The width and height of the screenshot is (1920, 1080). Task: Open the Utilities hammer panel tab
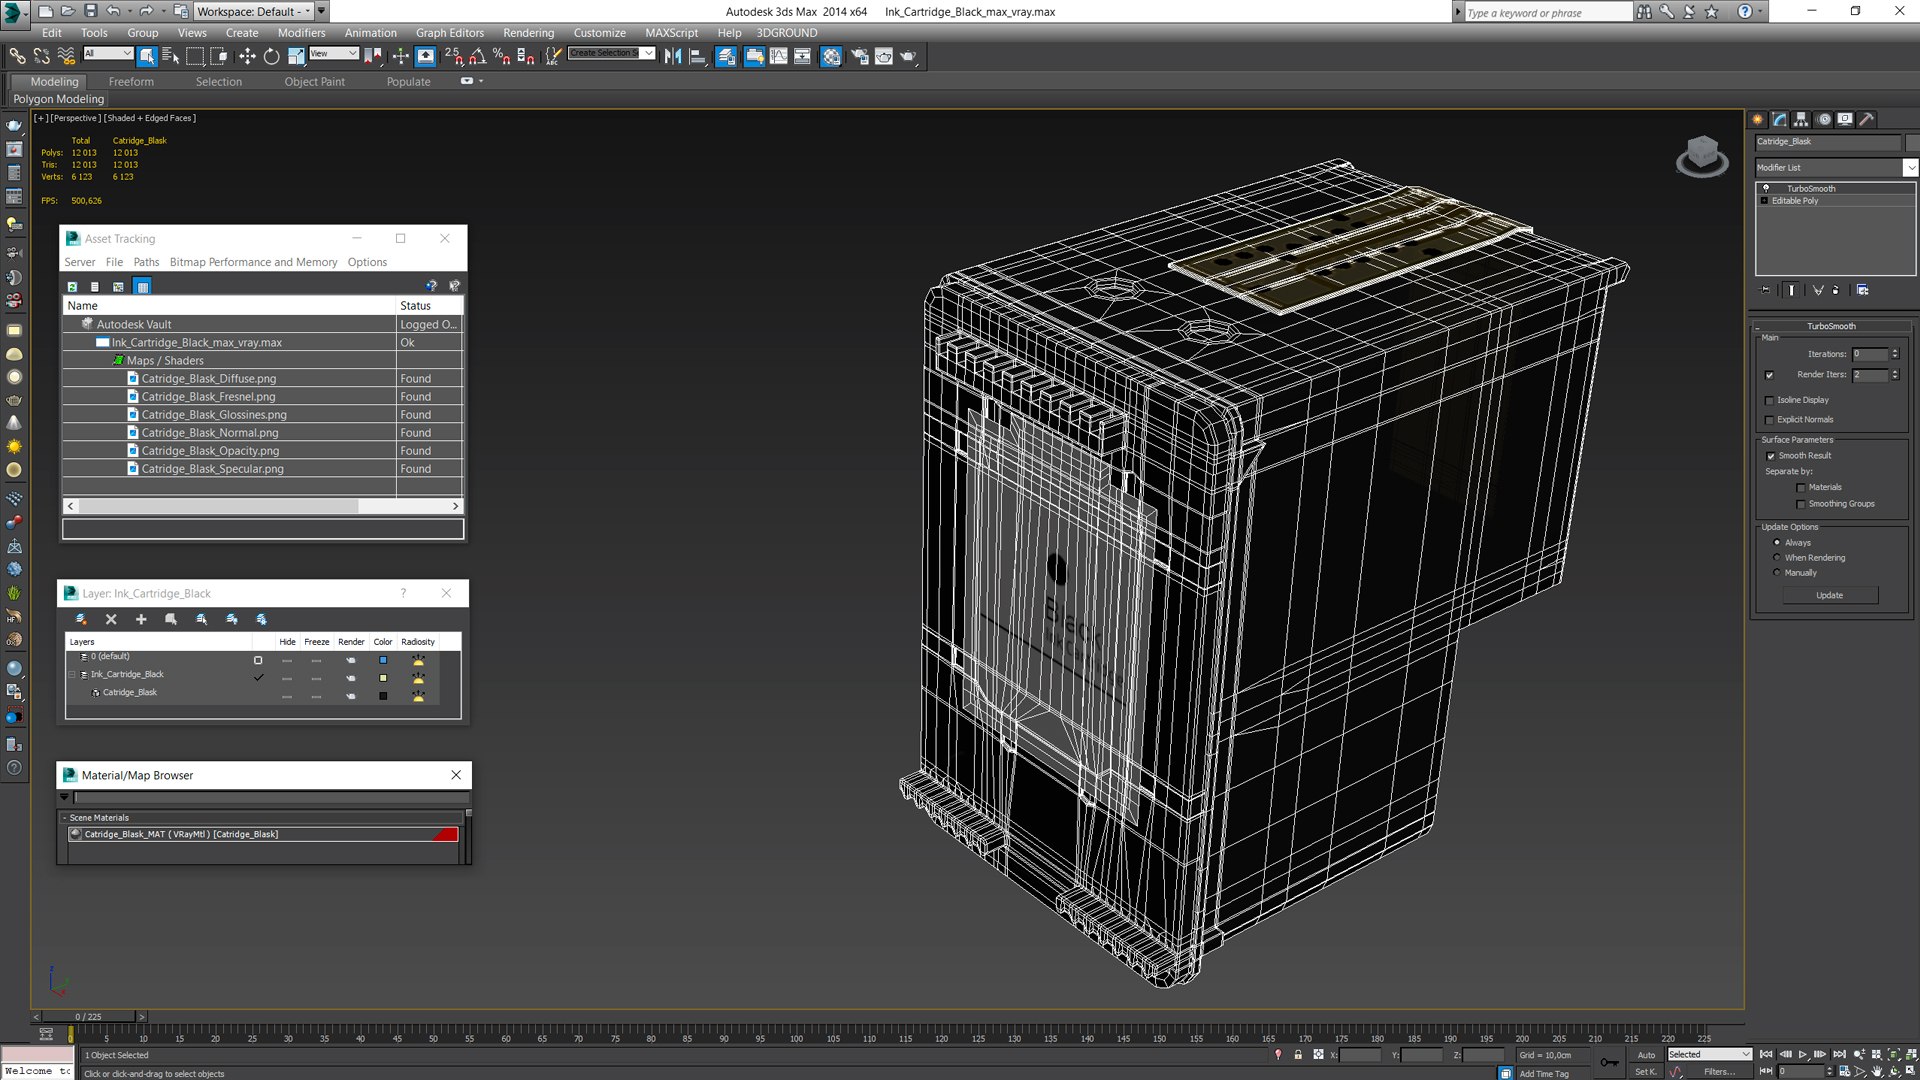click(1866, 119)
